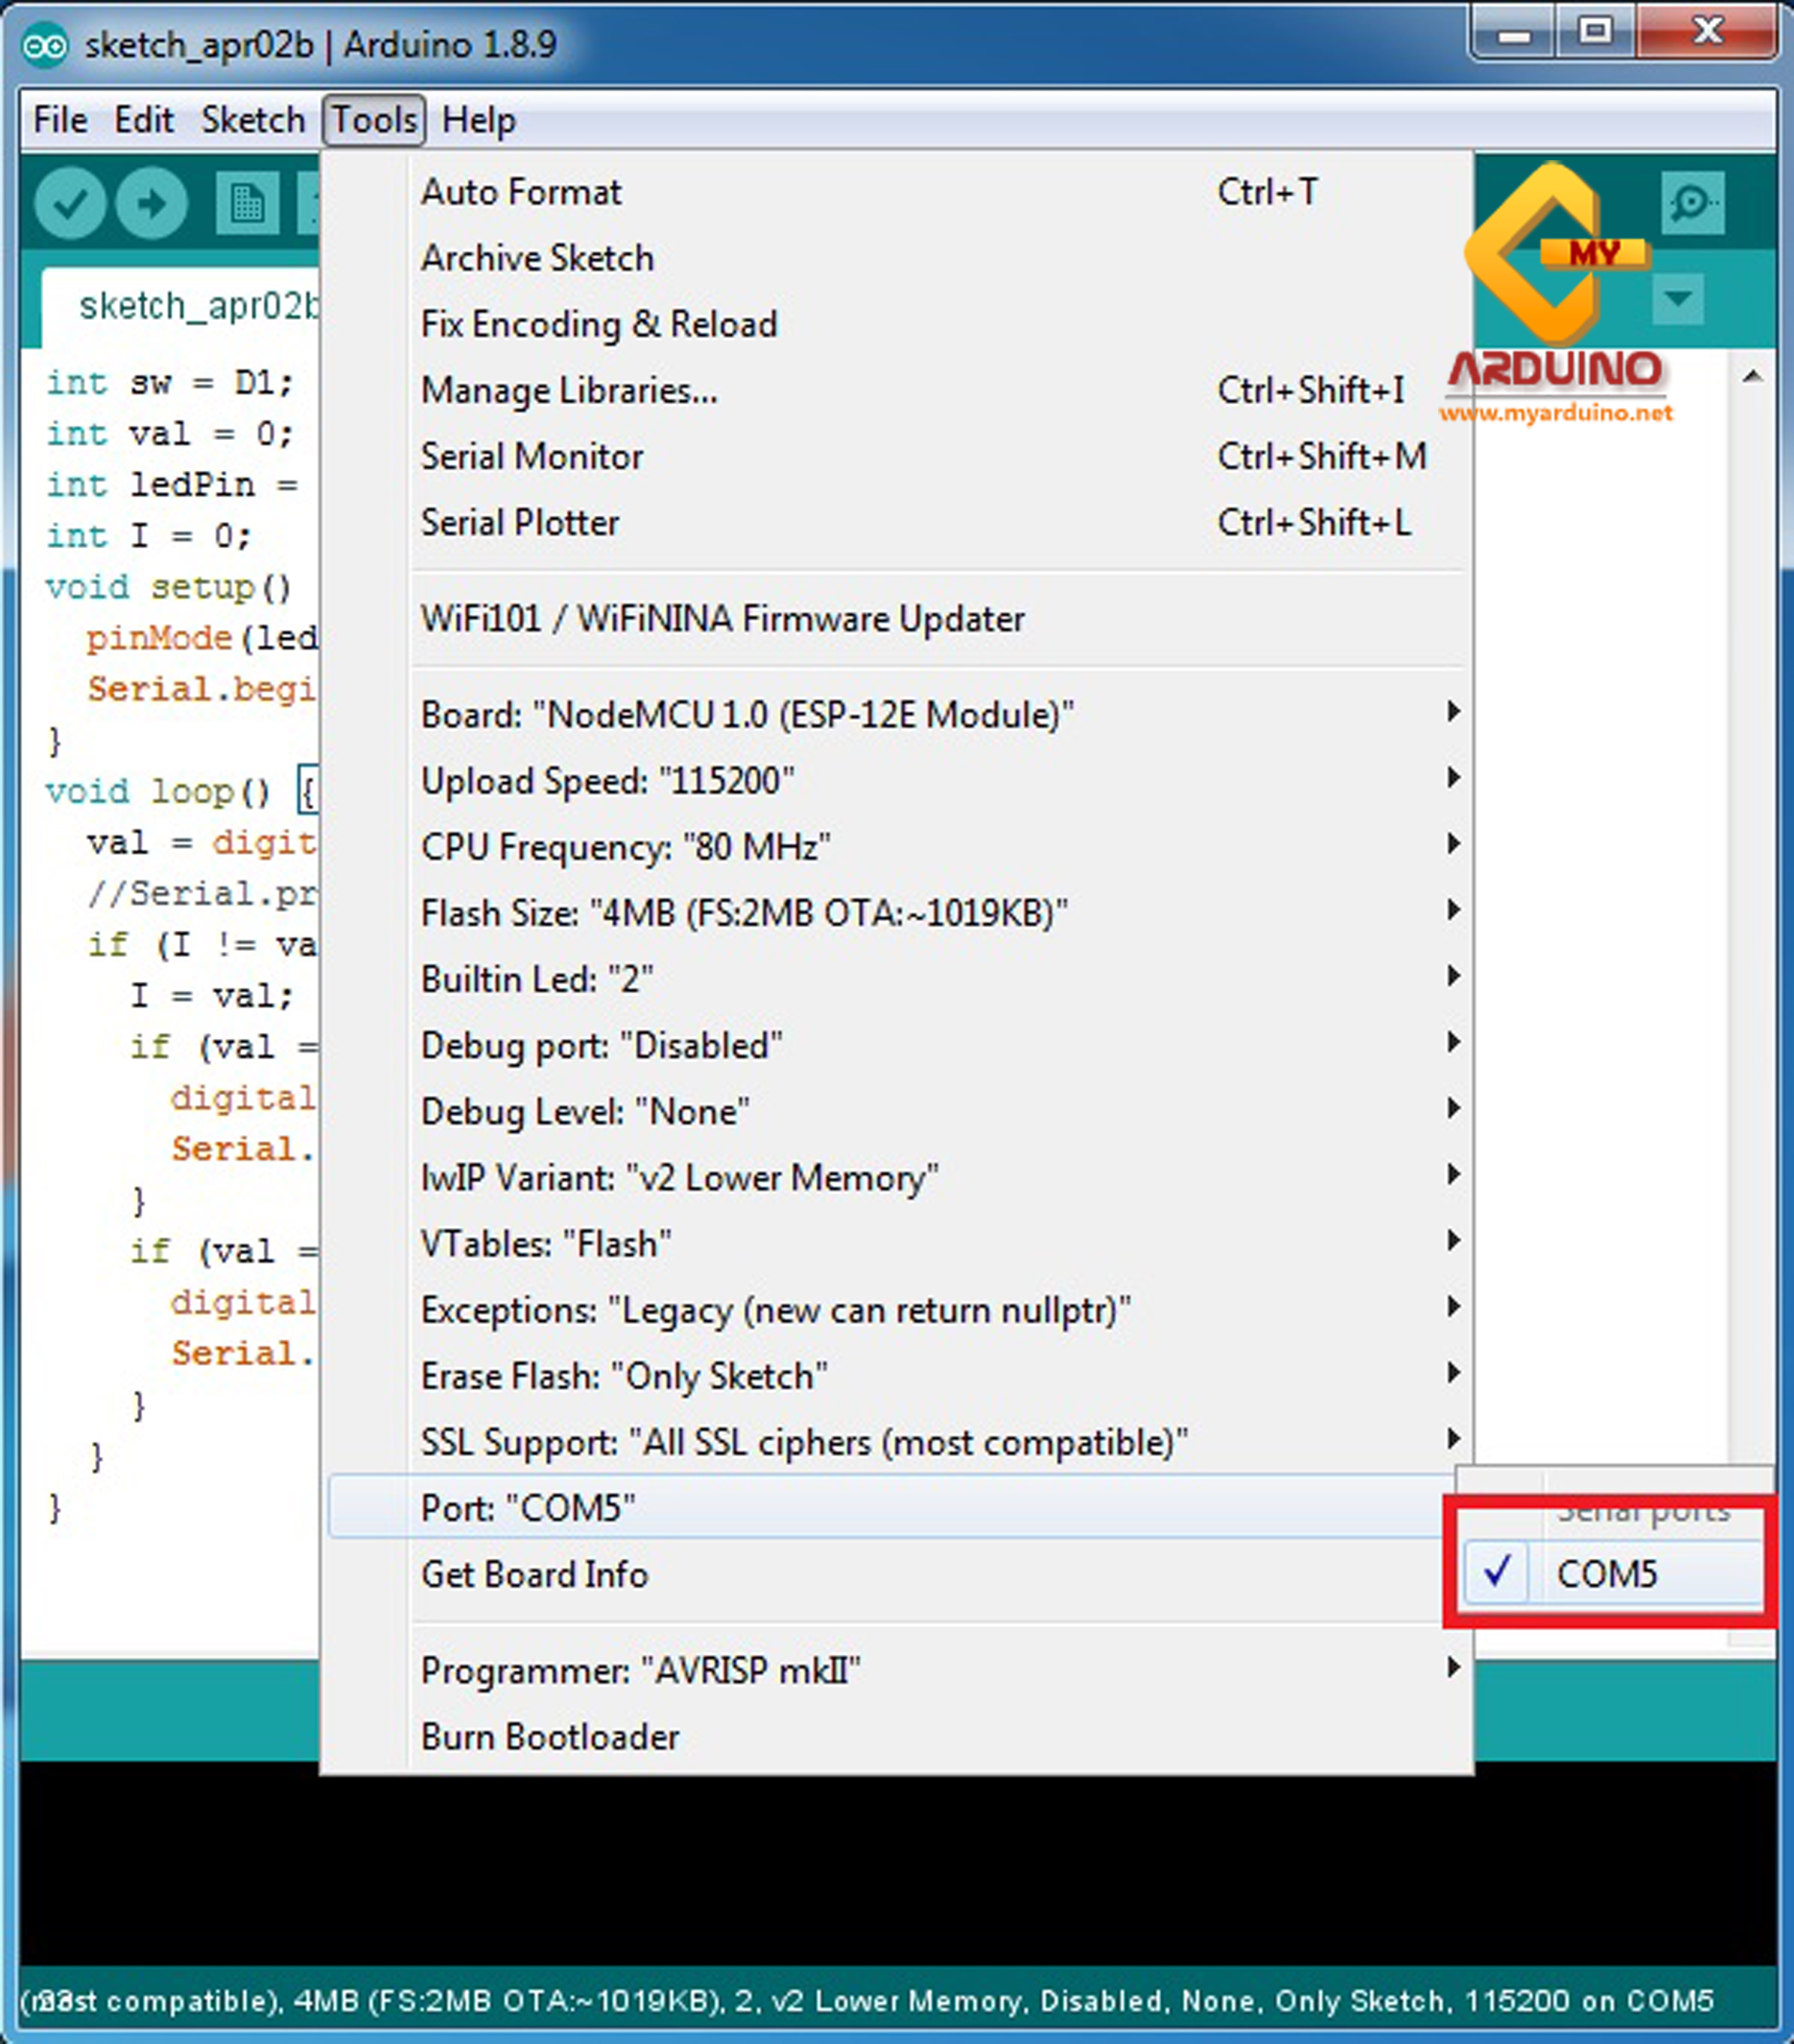Open Manage Libraries
The image size is (1794, 2044).
568,390
